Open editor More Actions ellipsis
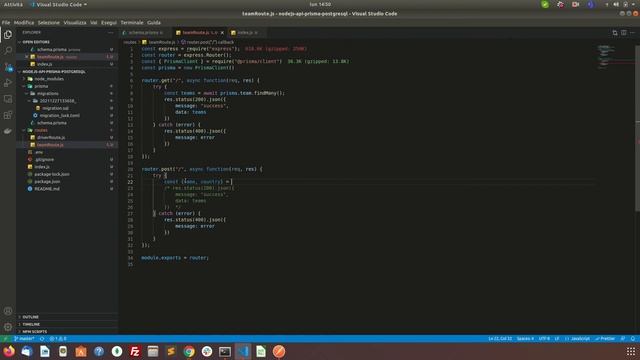Image resolution: width=640 pixels, height=360 pixels. tap(633, 33)
